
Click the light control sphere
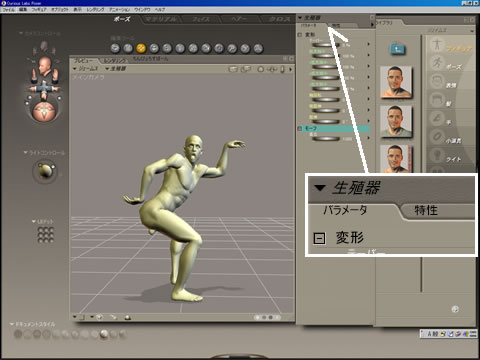(45, 171)
